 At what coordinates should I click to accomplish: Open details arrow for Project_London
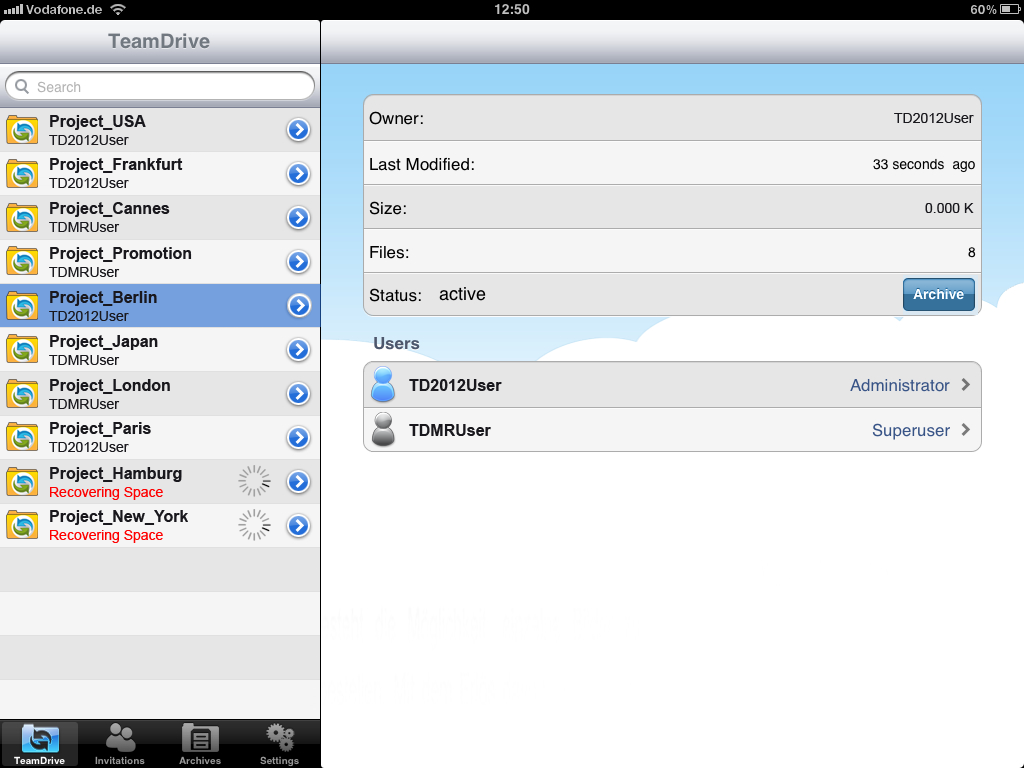point(298,394)
